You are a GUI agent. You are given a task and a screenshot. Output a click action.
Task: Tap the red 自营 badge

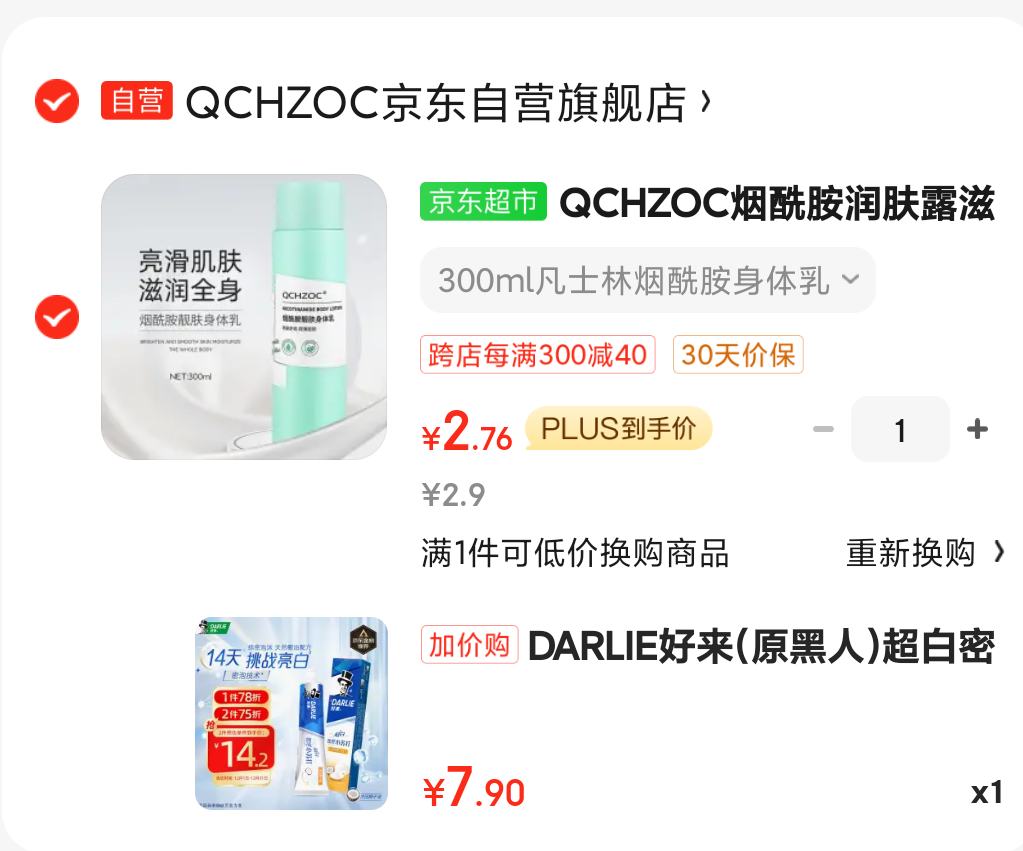[136, 101]
